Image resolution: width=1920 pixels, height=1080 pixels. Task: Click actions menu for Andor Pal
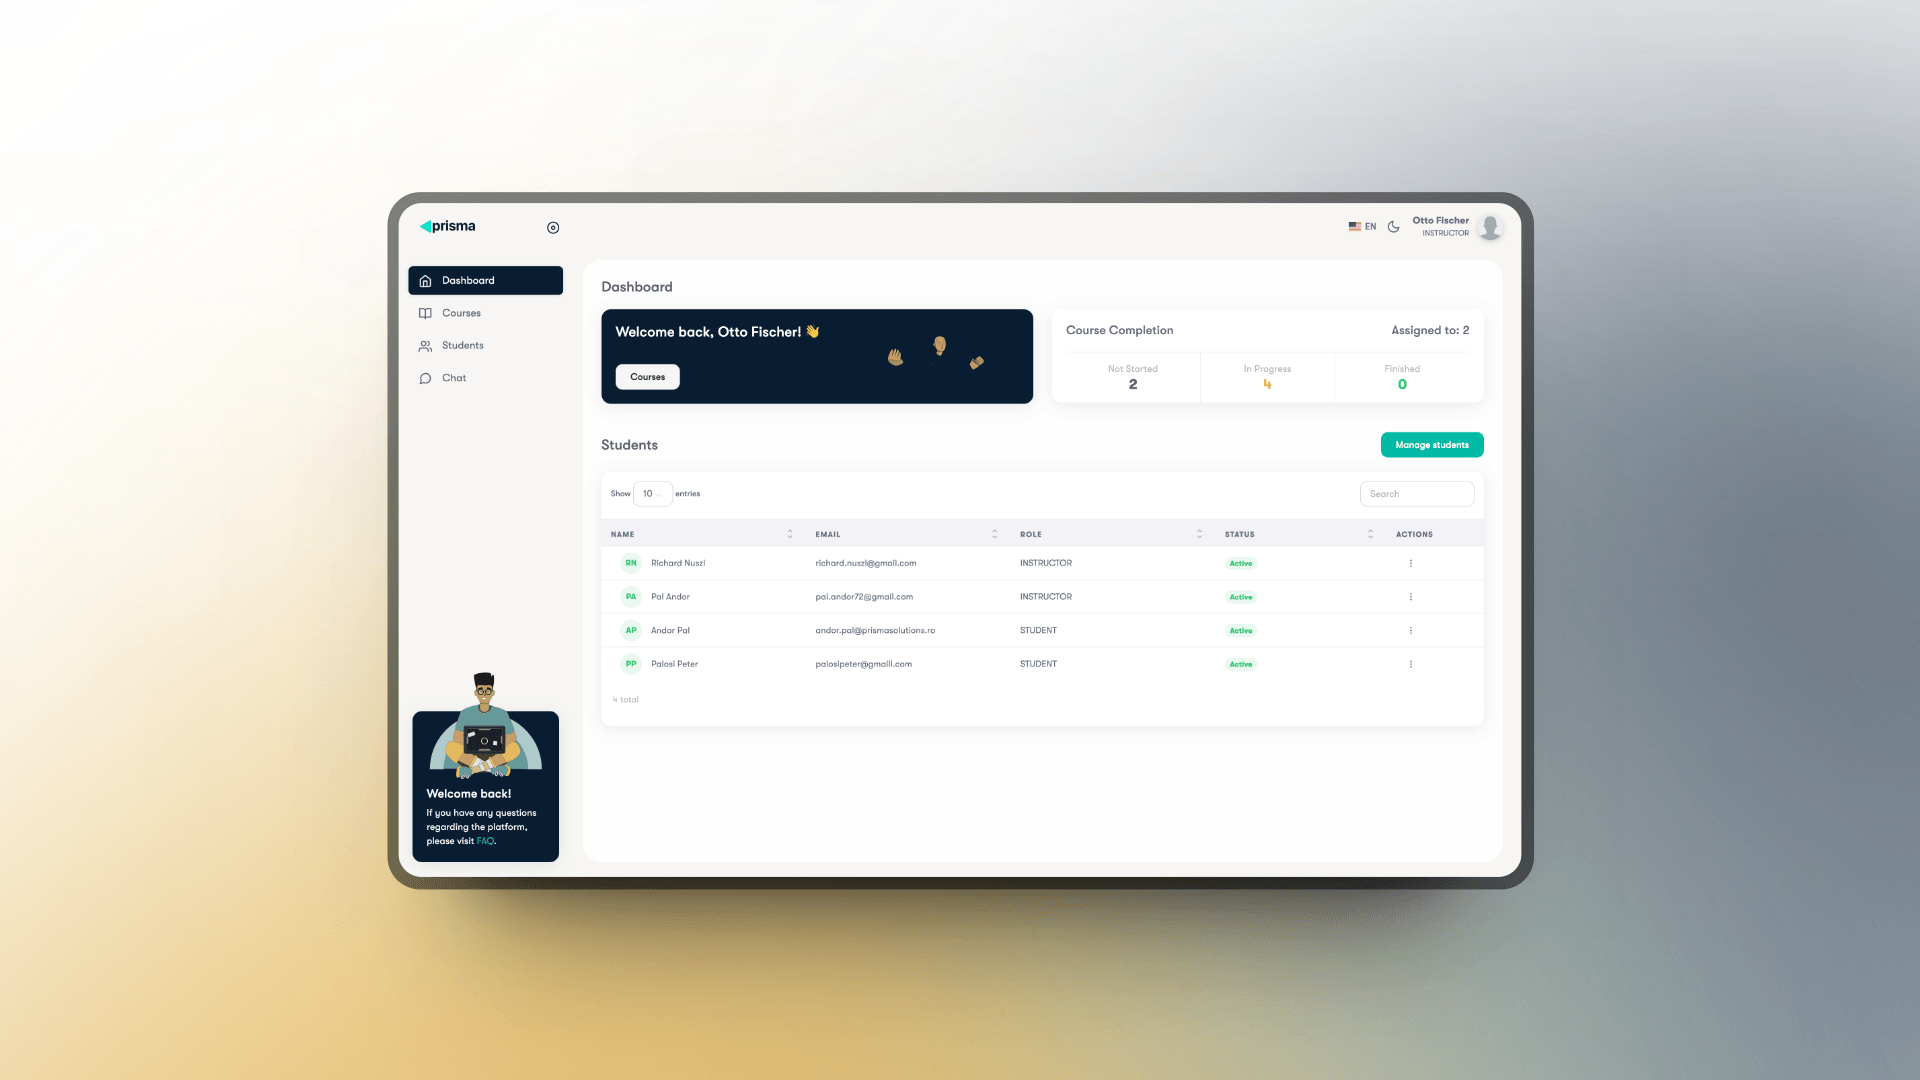[1411, 629]
